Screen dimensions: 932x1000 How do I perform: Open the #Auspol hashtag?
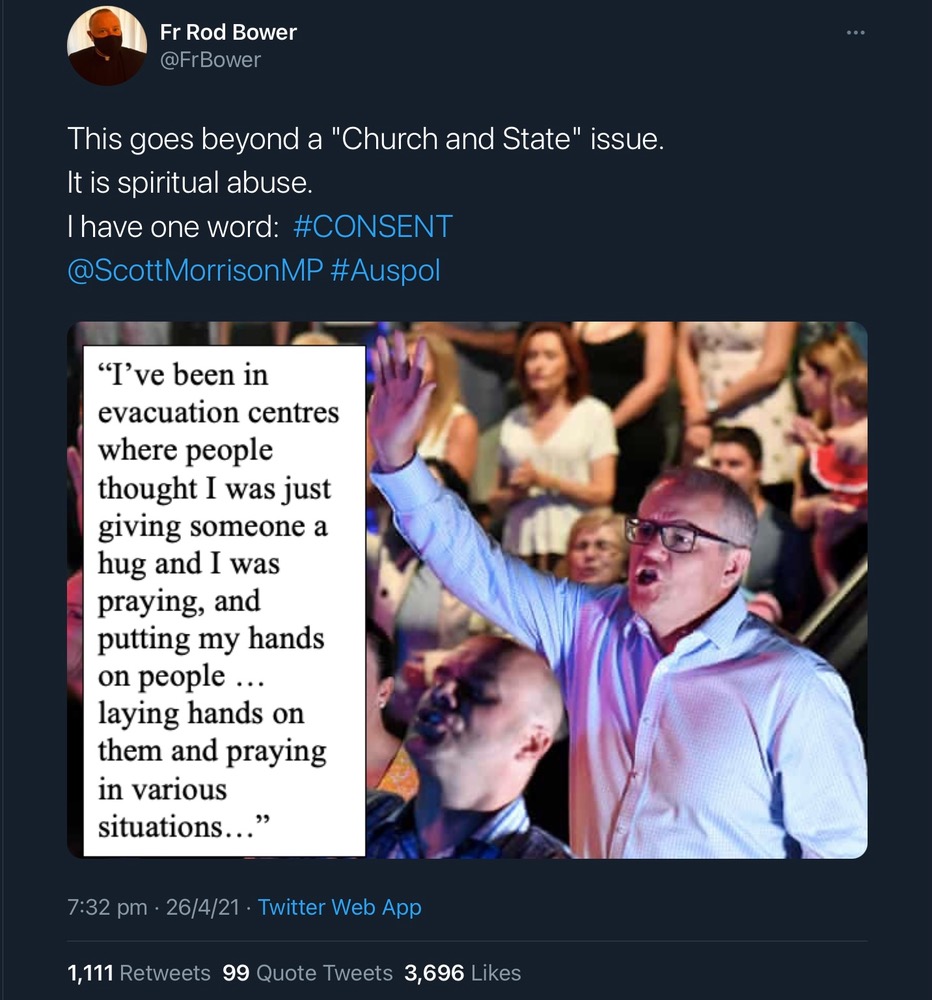point(385,270)
